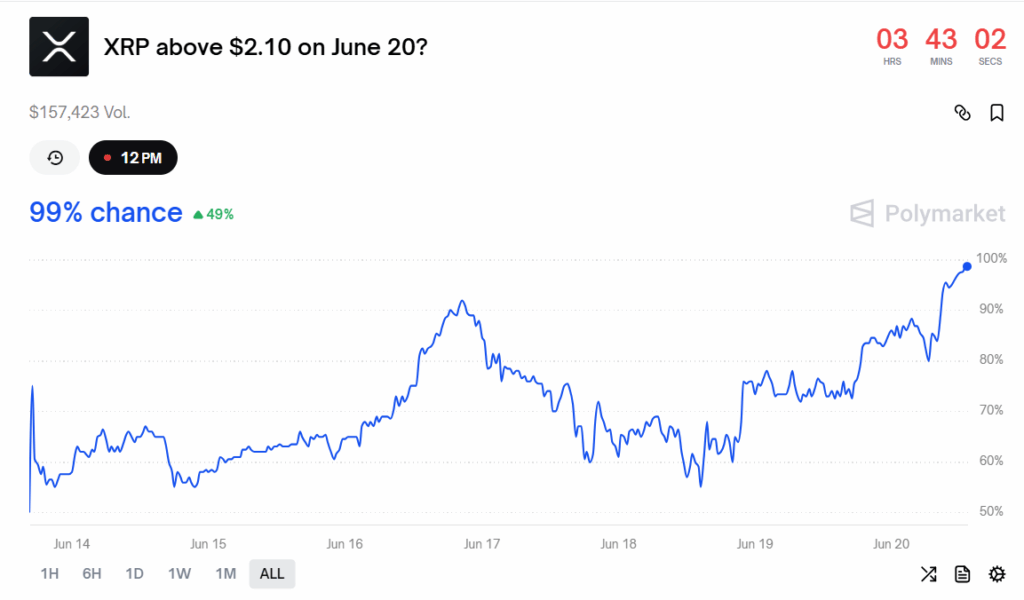Click the market title text

(x=265, y=47)
